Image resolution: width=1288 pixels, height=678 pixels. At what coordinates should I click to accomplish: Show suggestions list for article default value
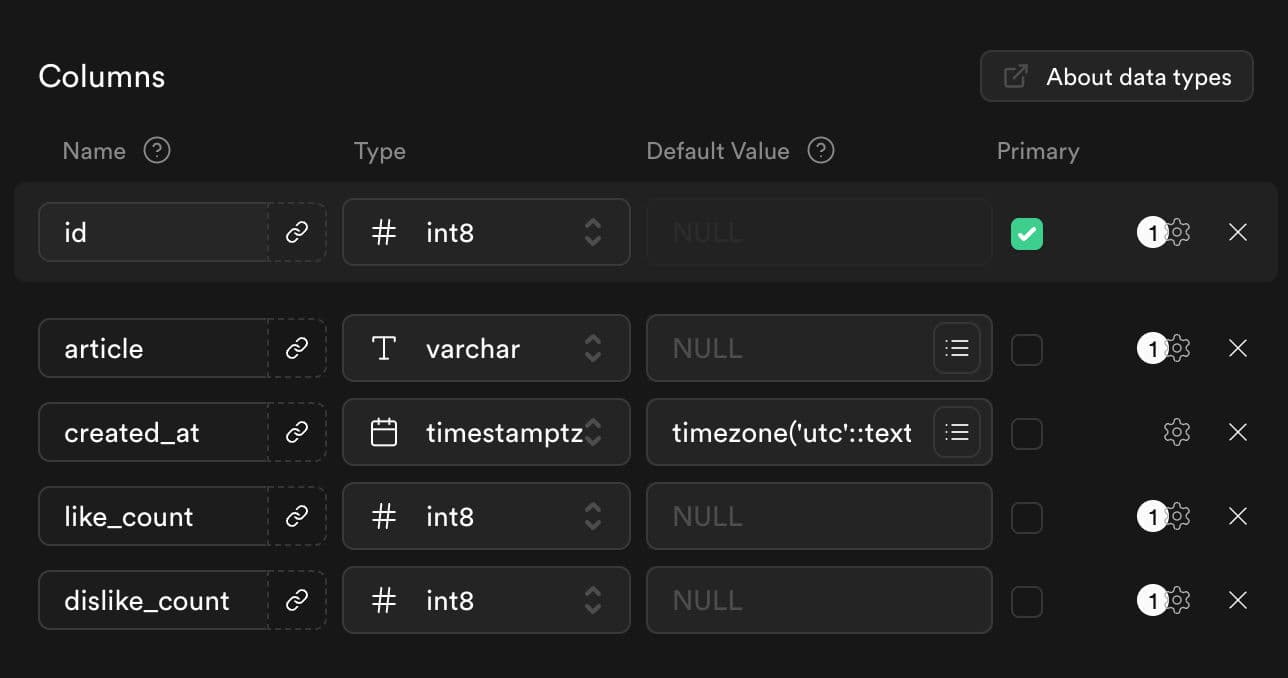(957, 348)
